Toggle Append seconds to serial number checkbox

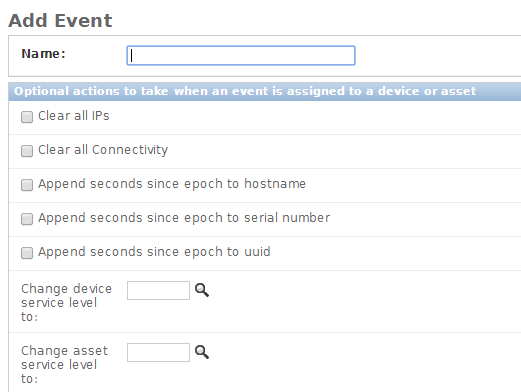pyautogui.click(x=27, y=219)
